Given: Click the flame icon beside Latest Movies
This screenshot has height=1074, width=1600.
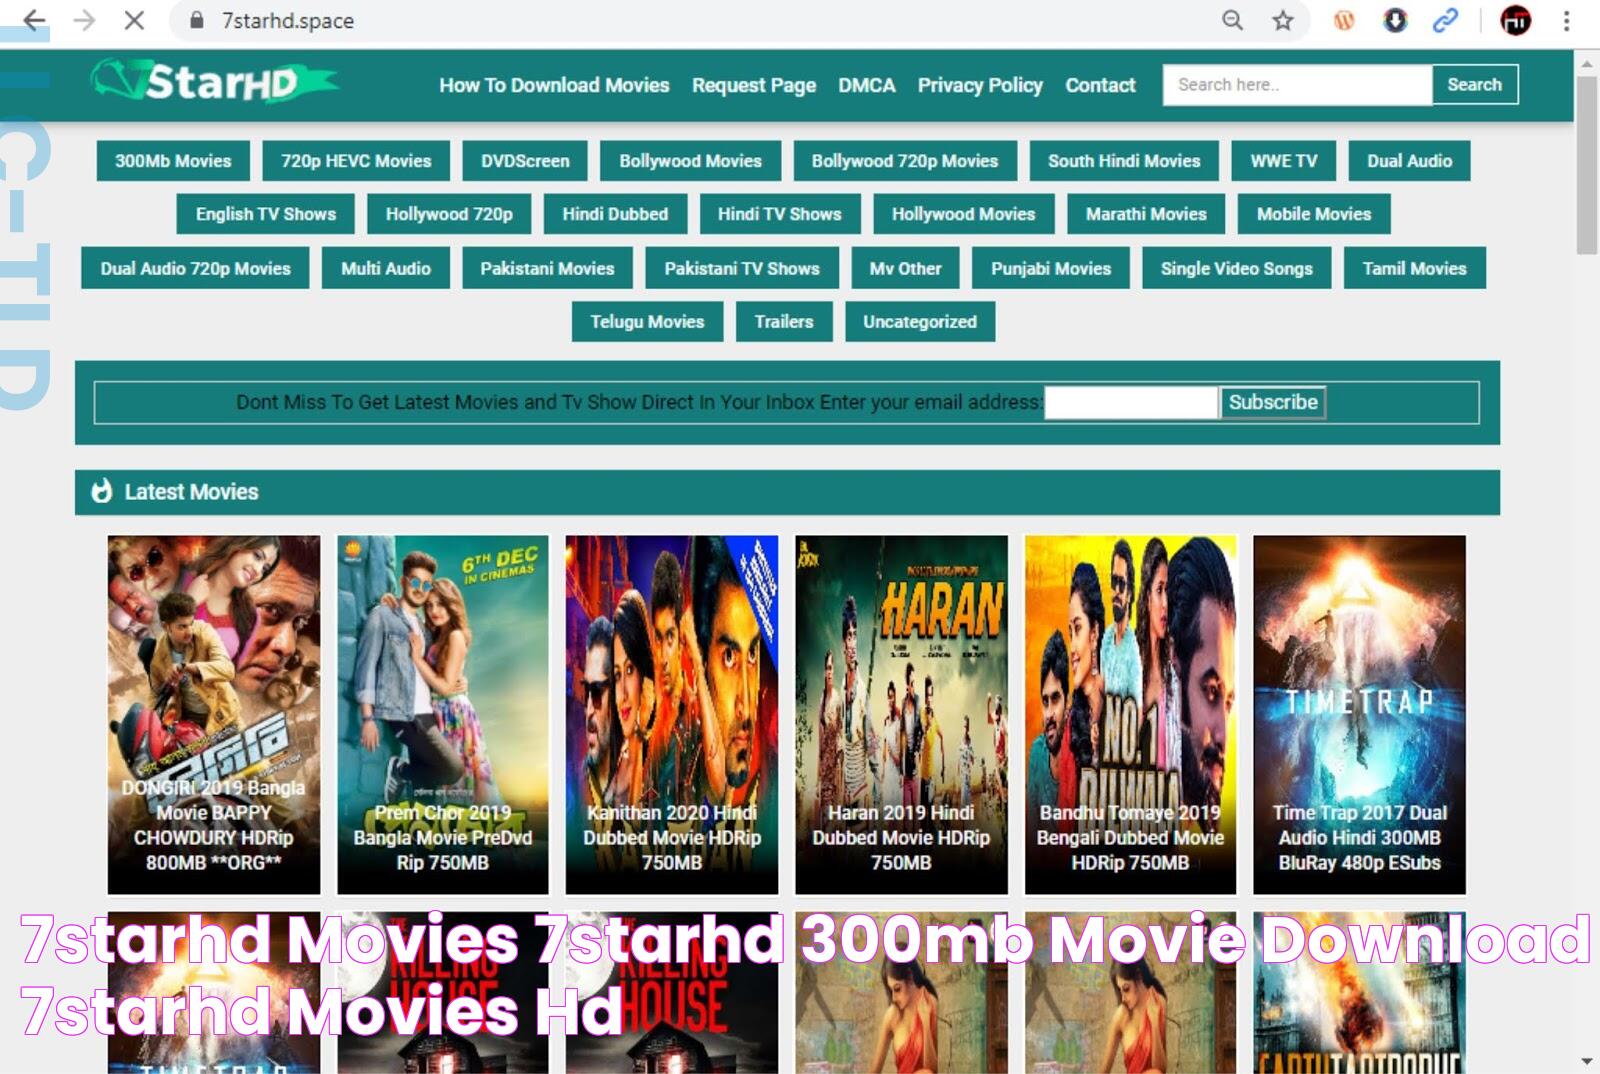Looking at the screenshot, I should [x=102, y=491].
